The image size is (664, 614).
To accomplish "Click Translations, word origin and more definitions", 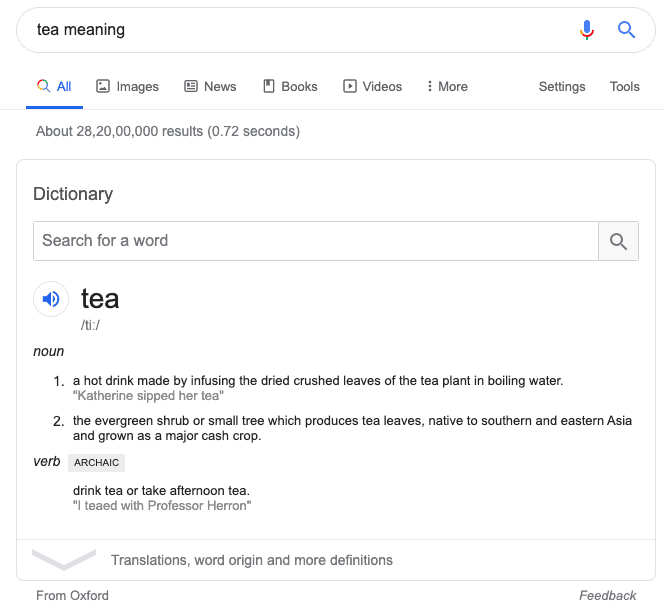I will [x=252, y=560].
